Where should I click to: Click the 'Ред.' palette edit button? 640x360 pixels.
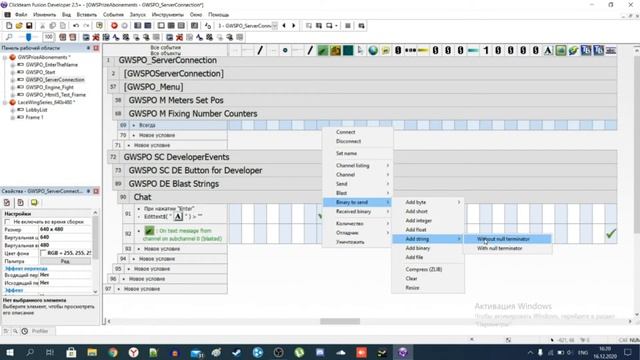(x=65, y=261)
